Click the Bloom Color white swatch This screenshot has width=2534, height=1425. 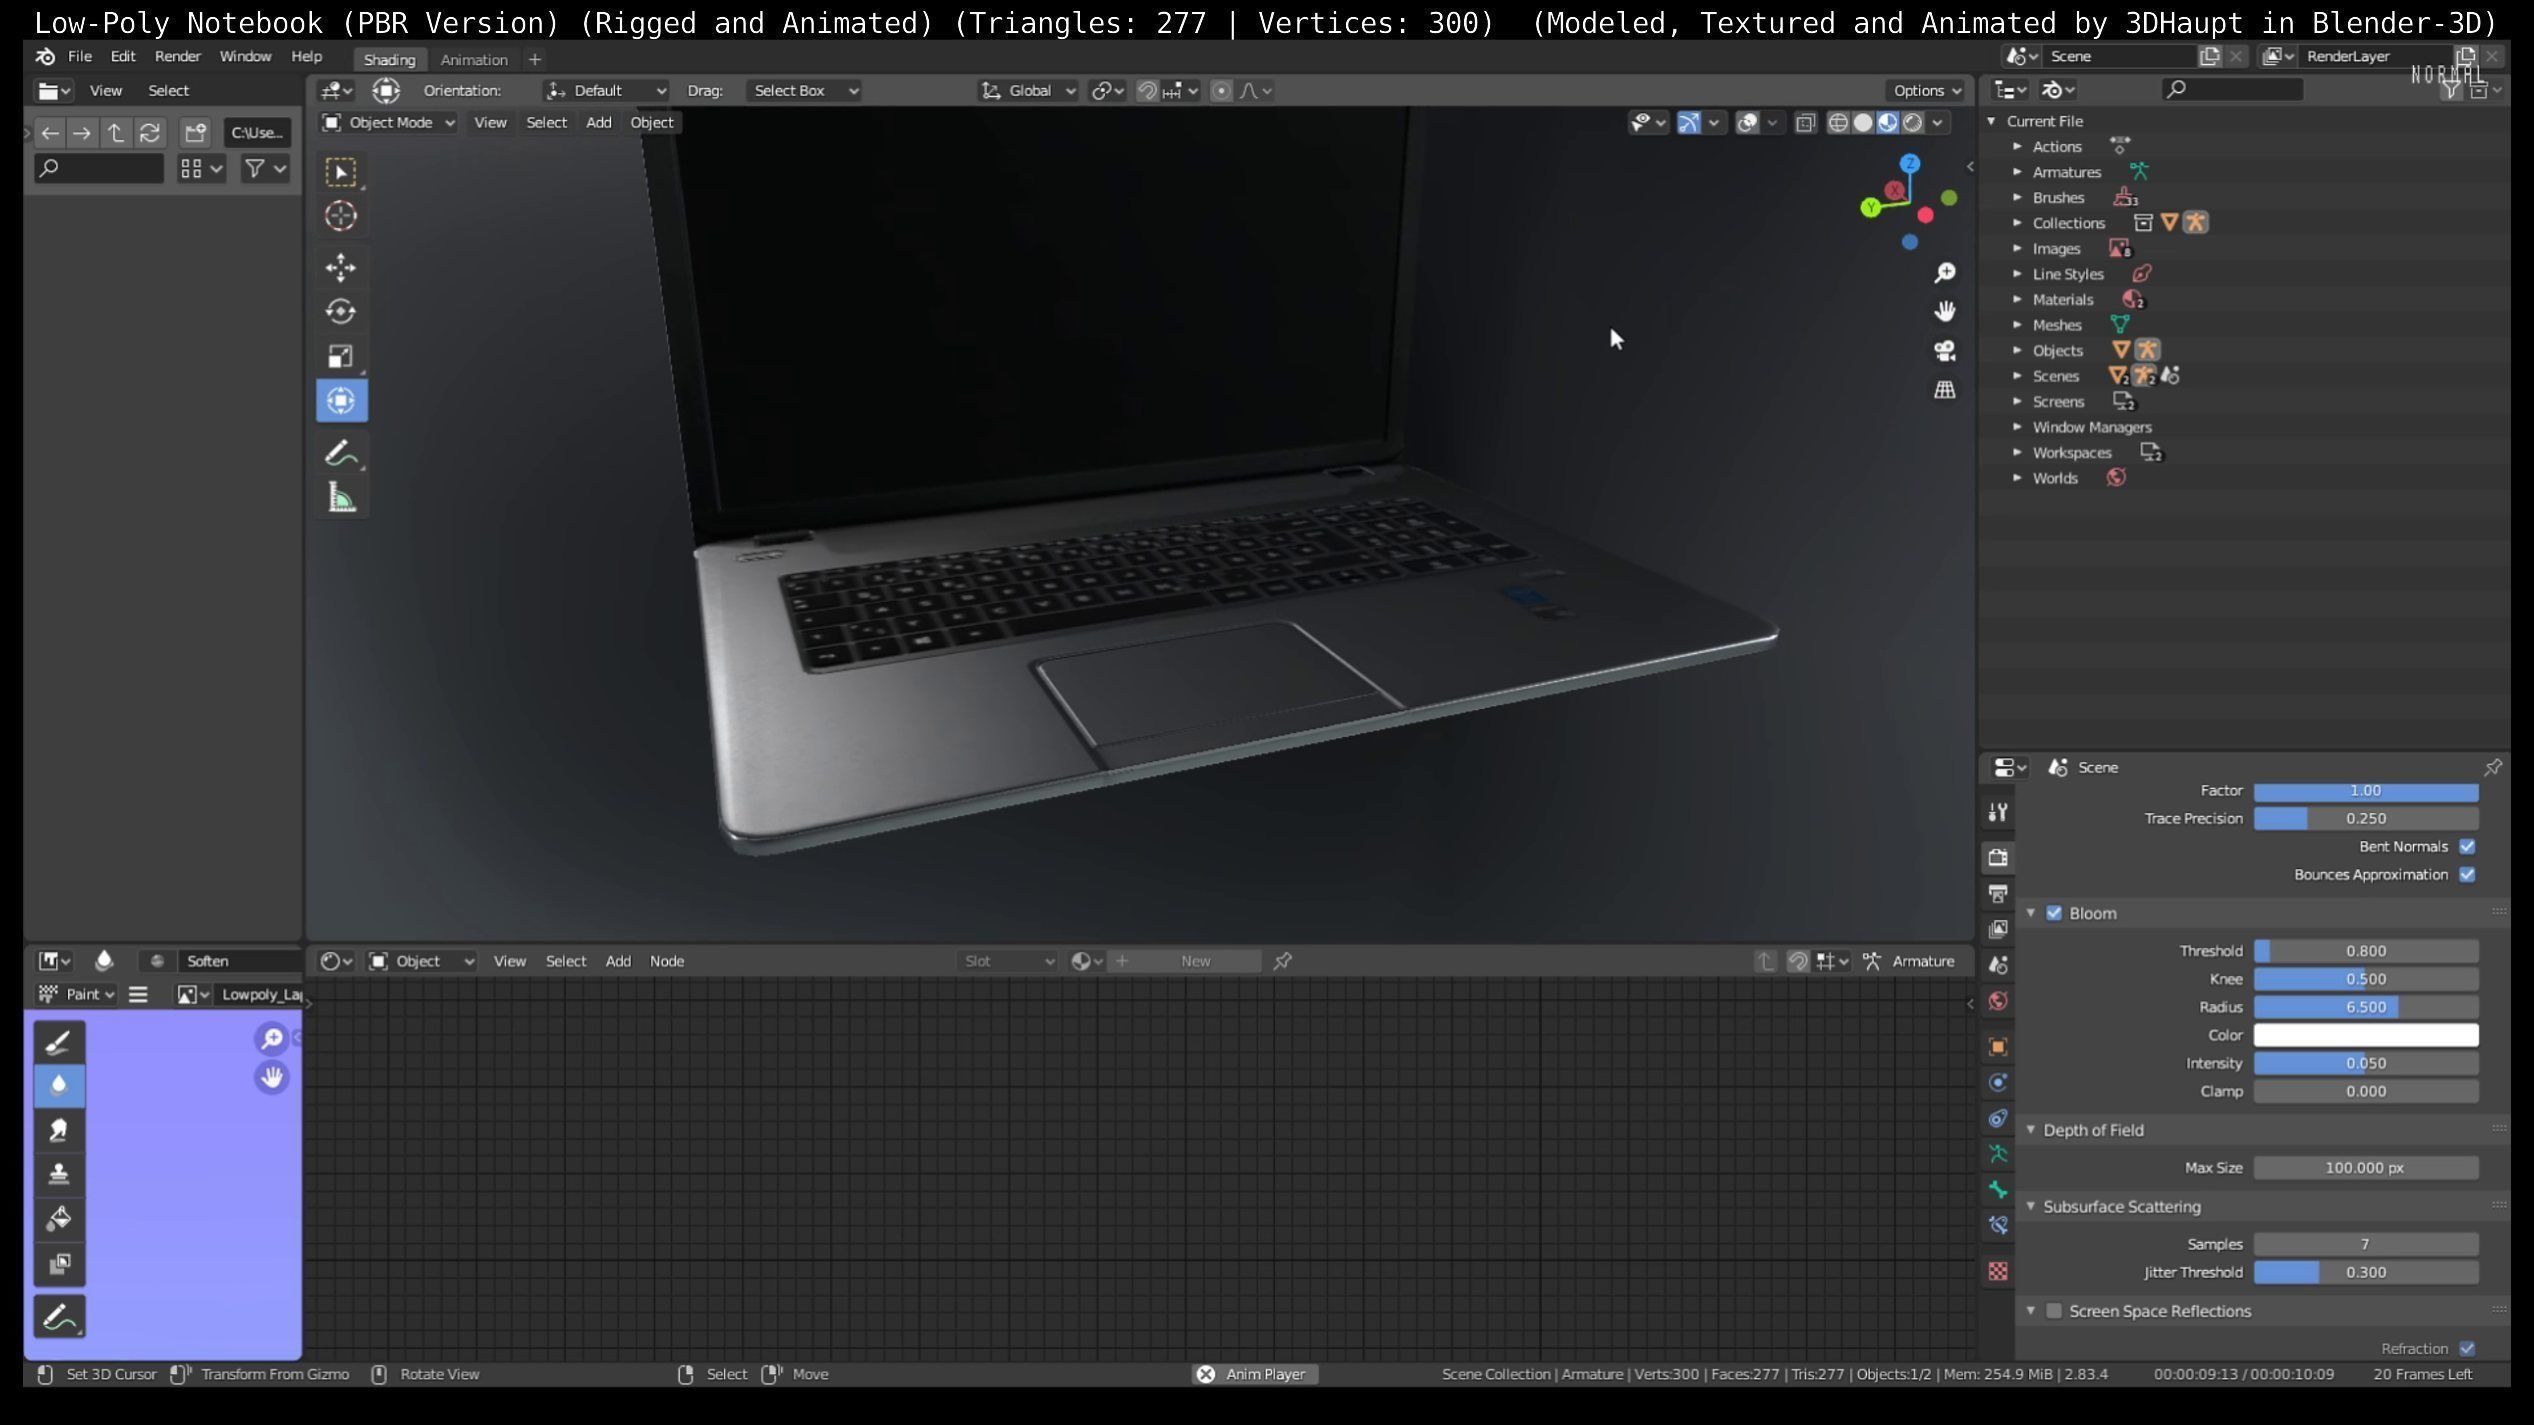(x=2365, y=1035)
